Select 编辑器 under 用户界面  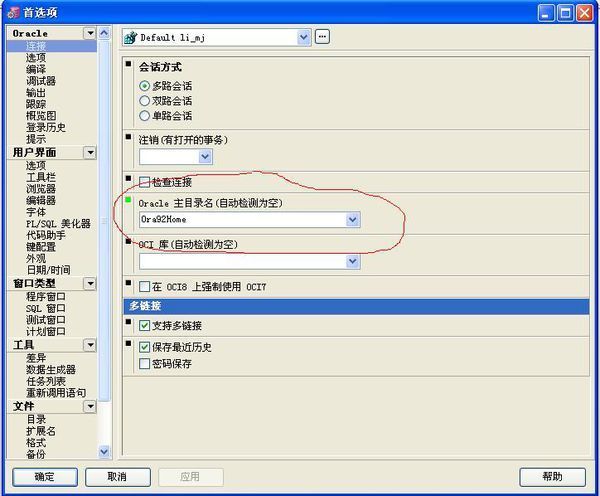(x=41, y=200)
